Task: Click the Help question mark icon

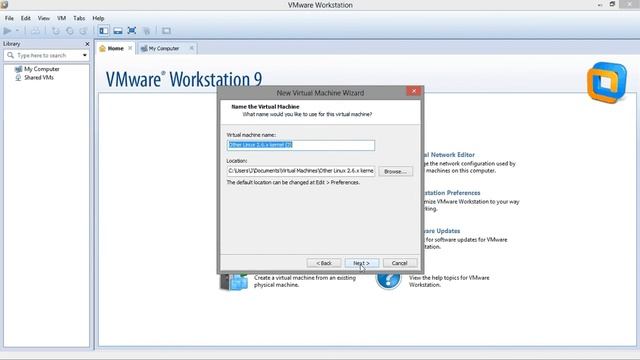Action: click(388, 281)
